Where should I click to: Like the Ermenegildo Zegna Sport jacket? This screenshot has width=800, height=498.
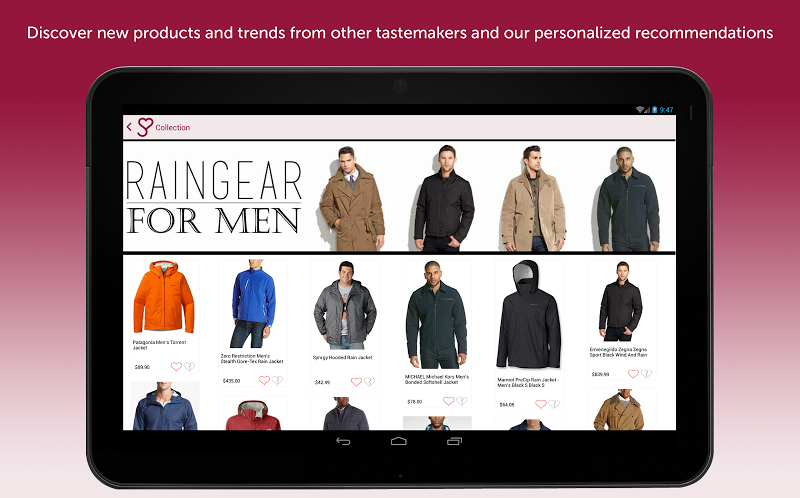tap(633, 374)
